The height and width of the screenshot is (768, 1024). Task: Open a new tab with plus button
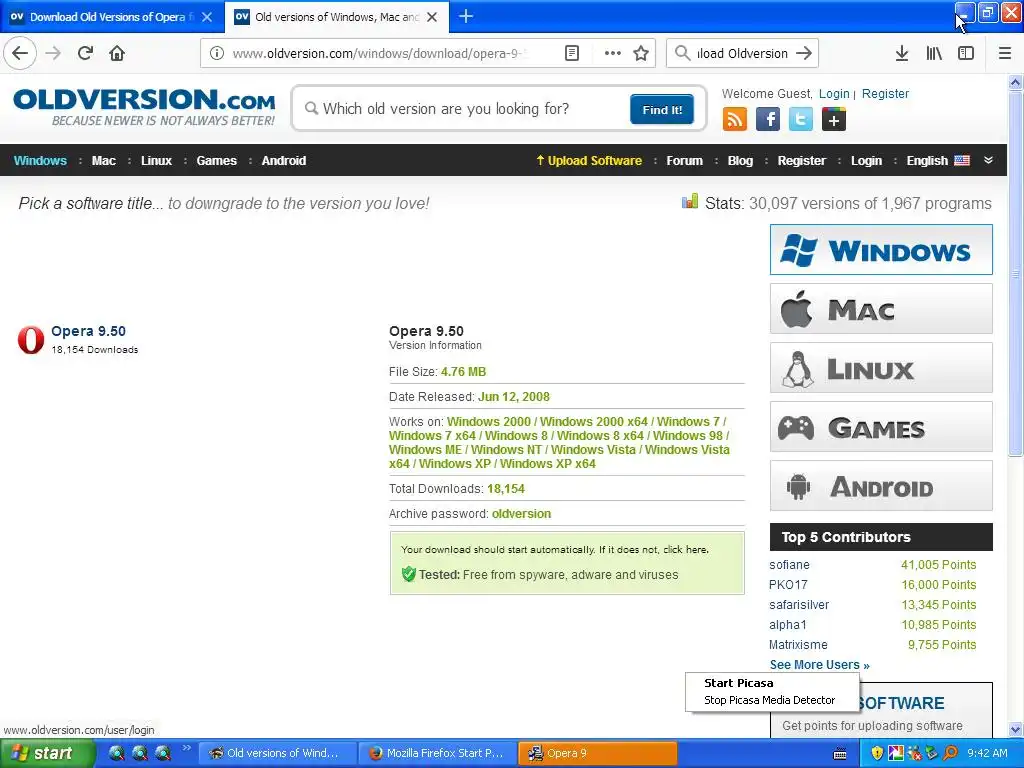pyautogui.click(x=466, y=16)
